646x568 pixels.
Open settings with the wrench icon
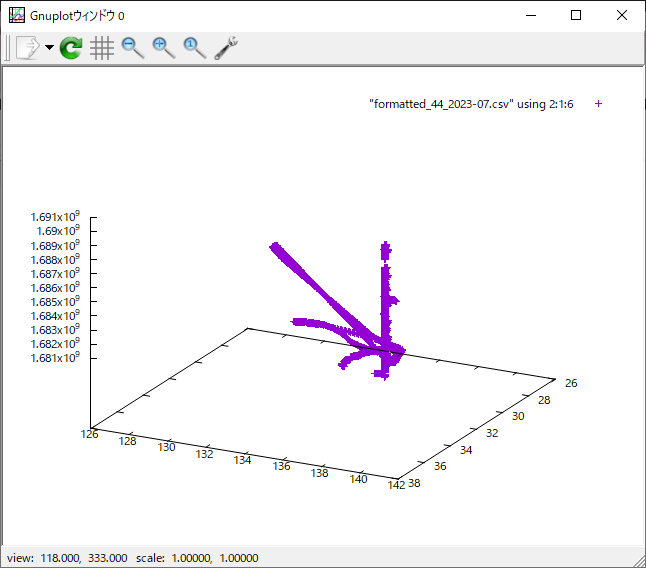(x=226, y=48)
